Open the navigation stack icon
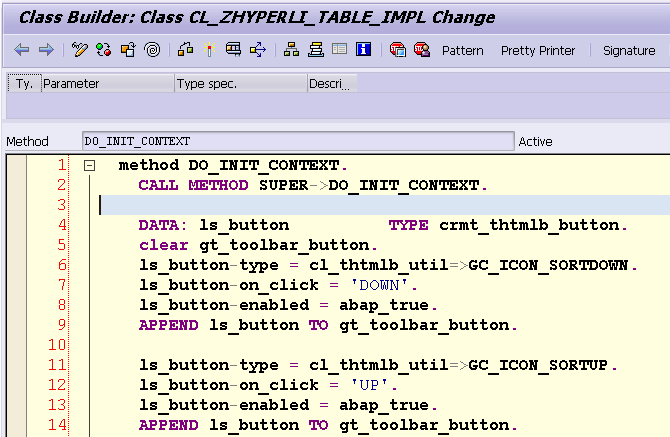 [316, 50]
